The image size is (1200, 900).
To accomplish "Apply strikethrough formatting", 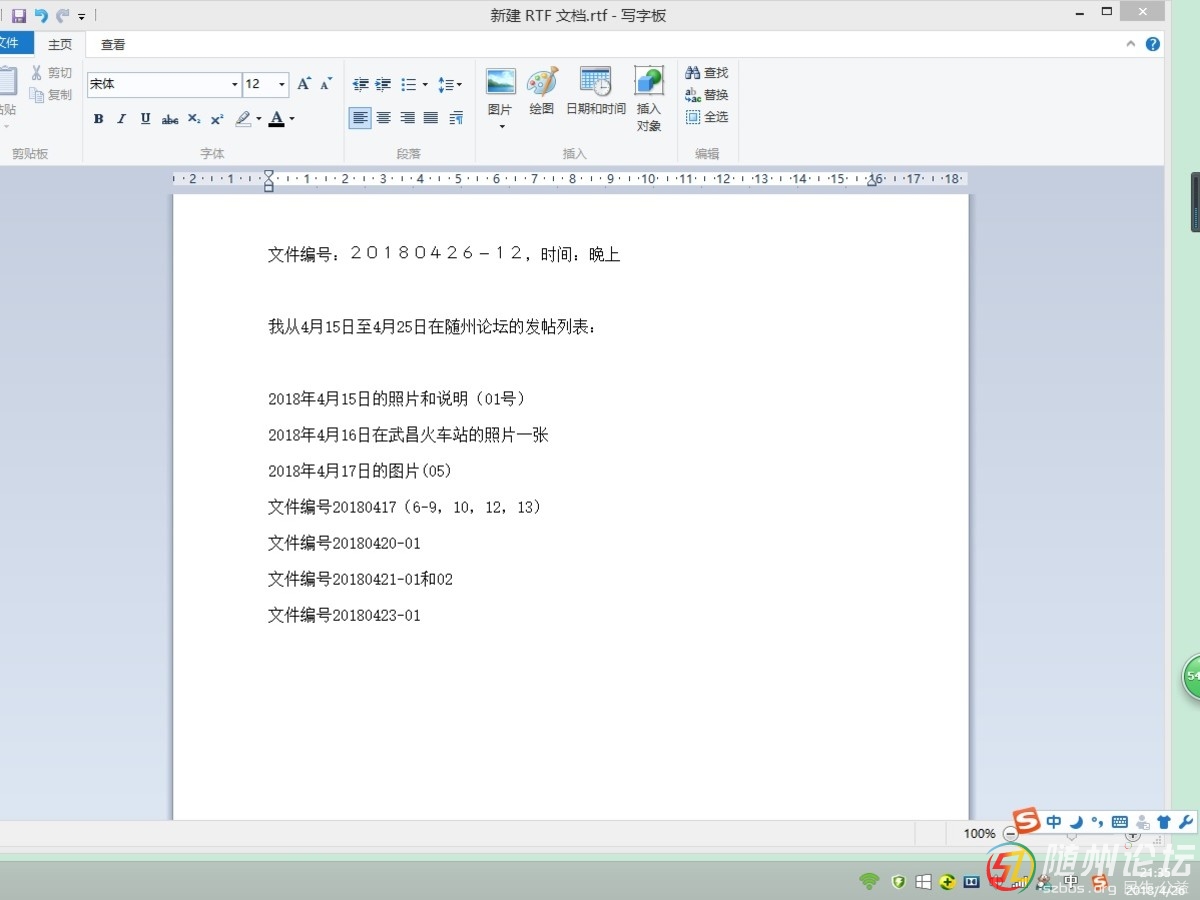I will 170,119.
